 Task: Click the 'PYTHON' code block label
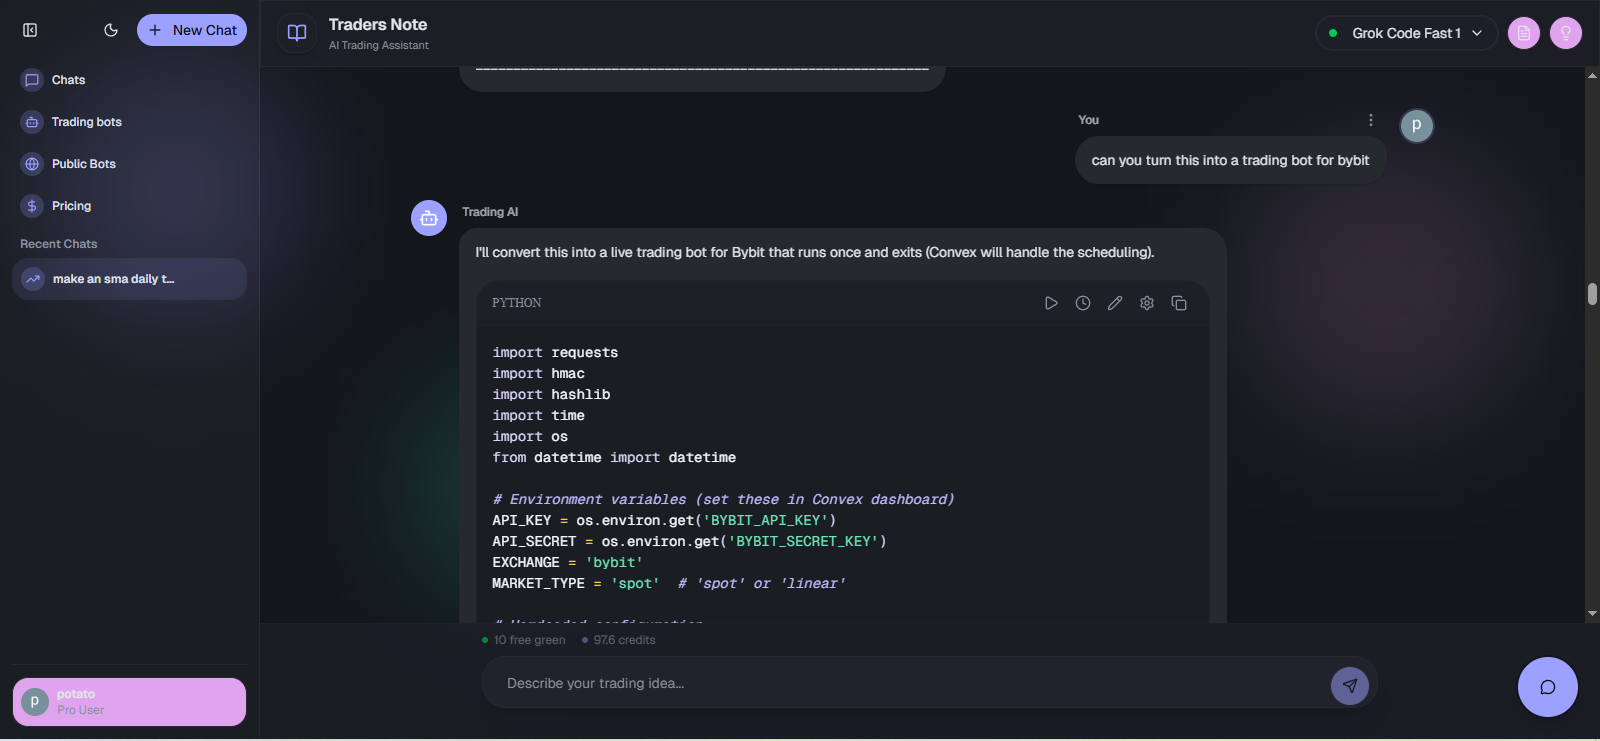[x=517, y=303]
